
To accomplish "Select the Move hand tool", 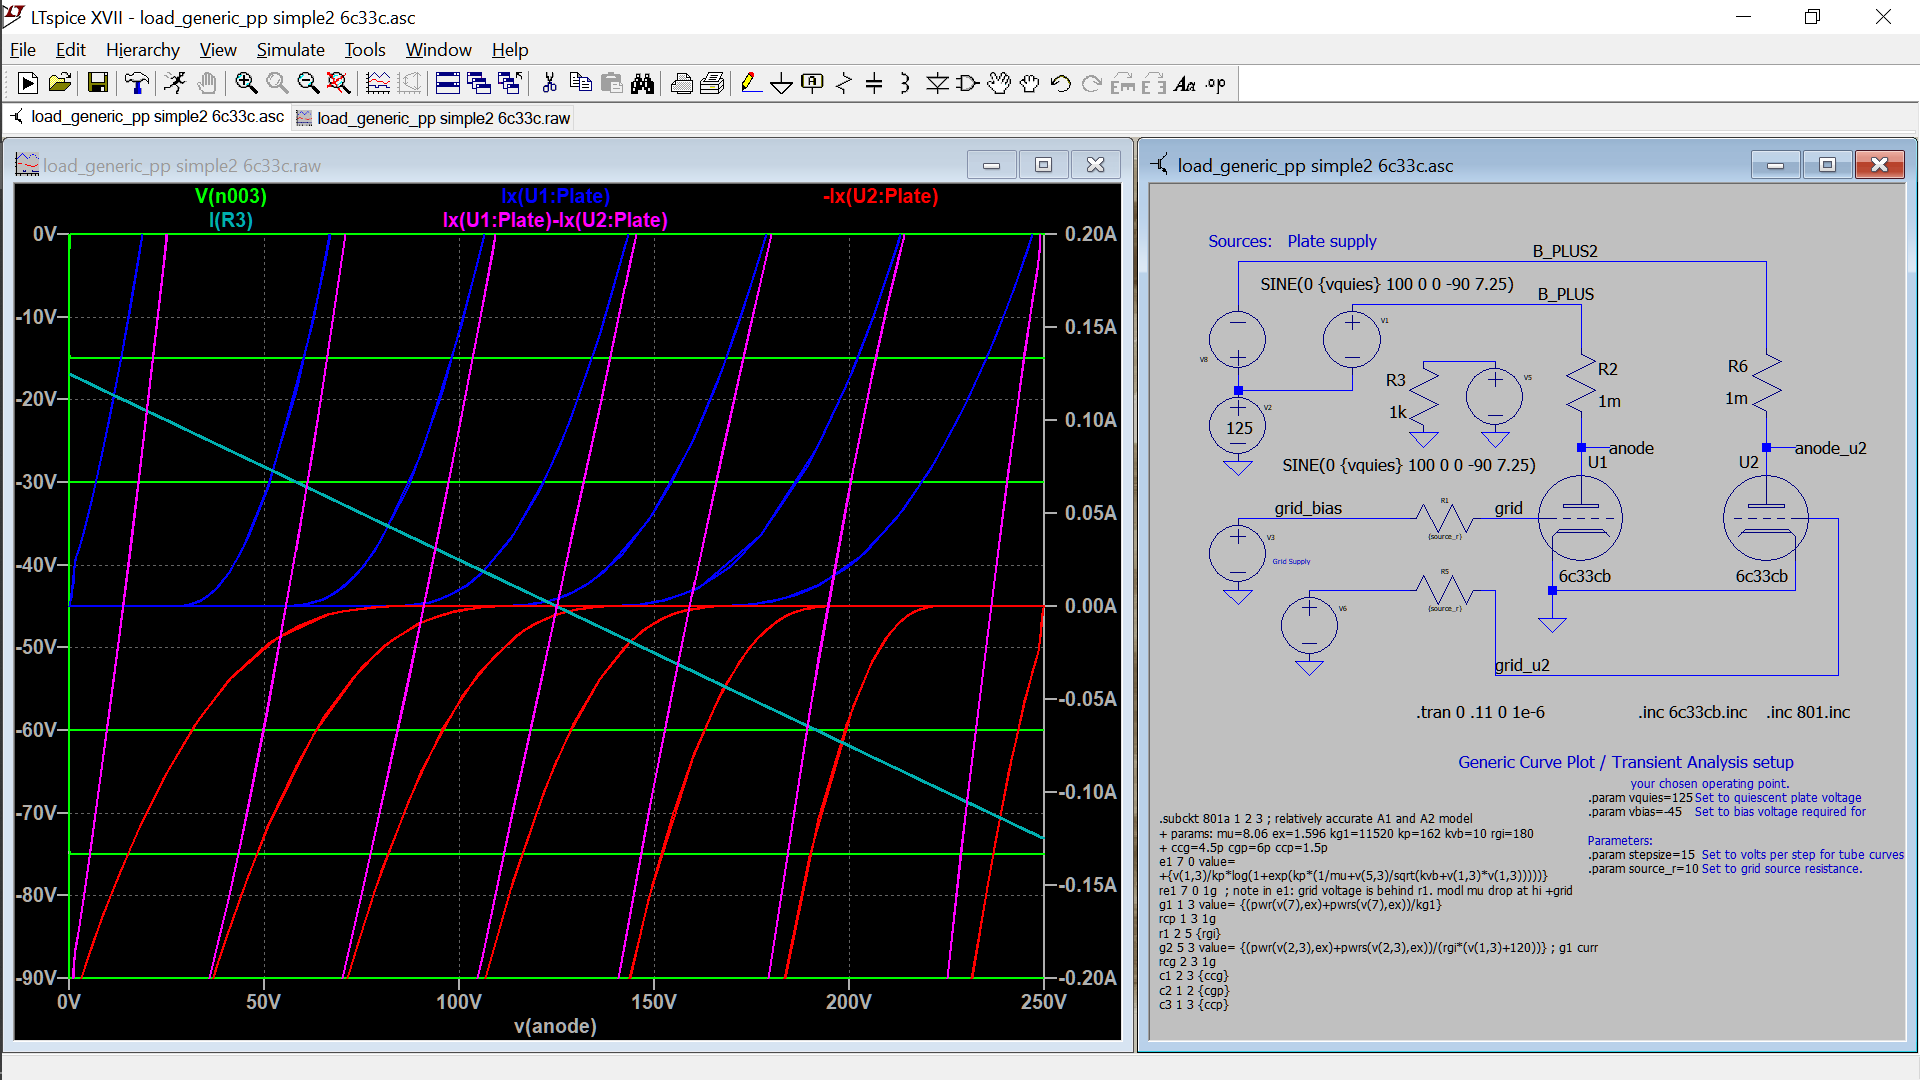I will [999, 84].
